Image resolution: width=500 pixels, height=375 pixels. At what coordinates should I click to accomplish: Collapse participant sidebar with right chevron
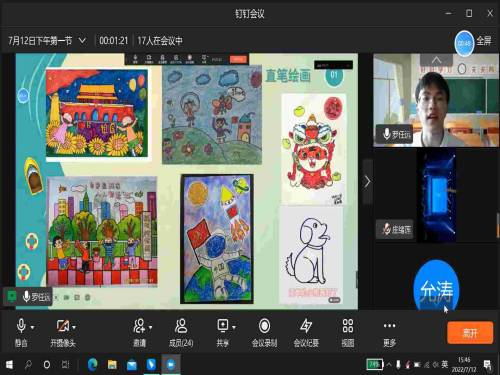(x=367, y=182)
